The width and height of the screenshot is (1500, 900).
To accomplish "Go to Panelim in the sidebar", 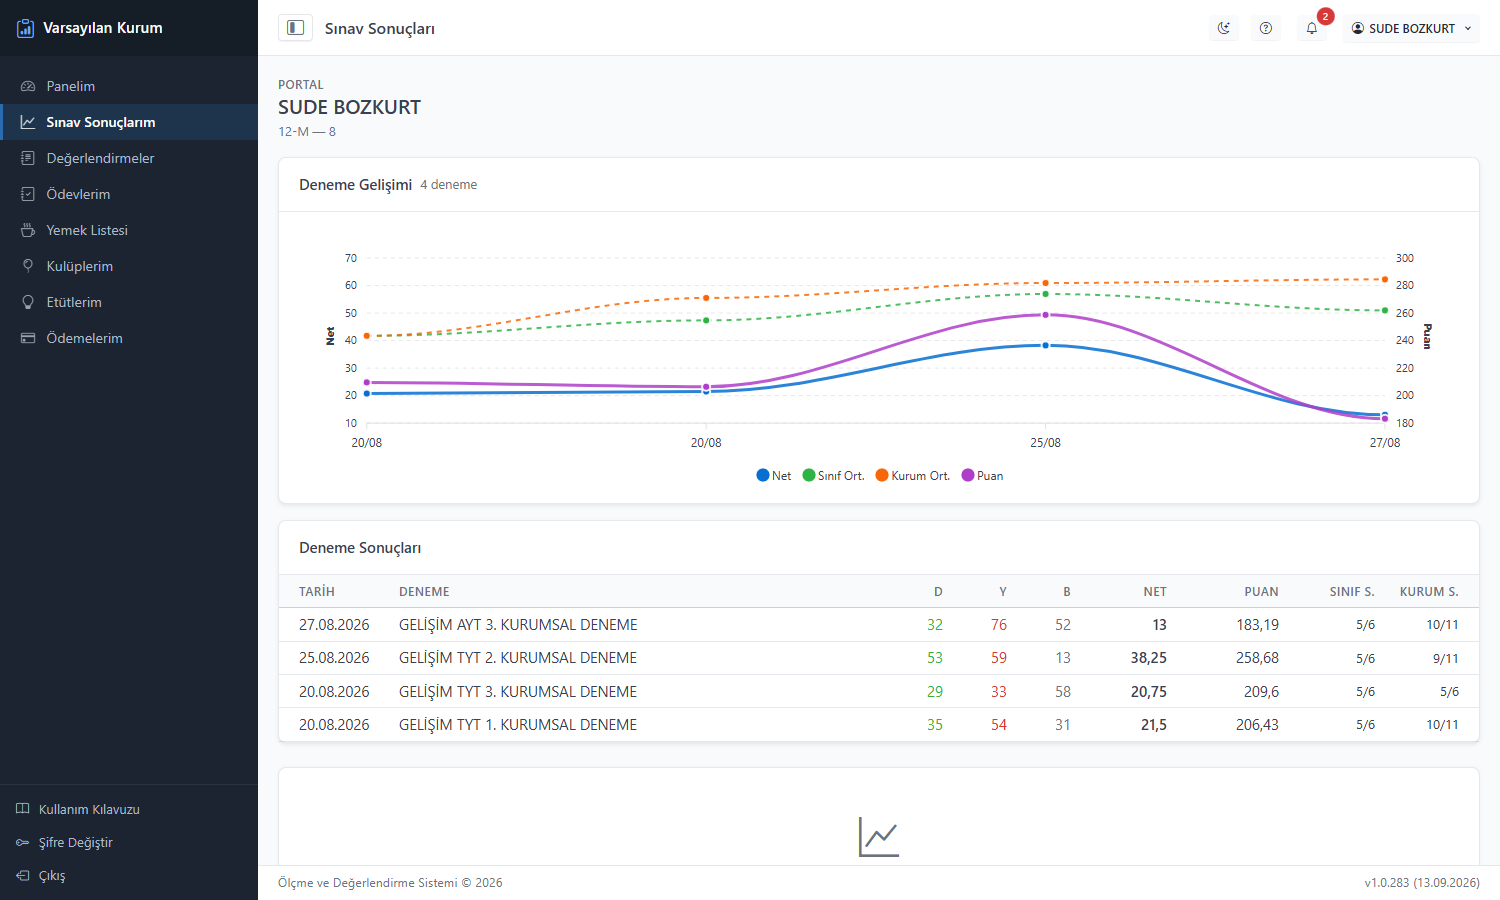I will click(x=129, y=86).
